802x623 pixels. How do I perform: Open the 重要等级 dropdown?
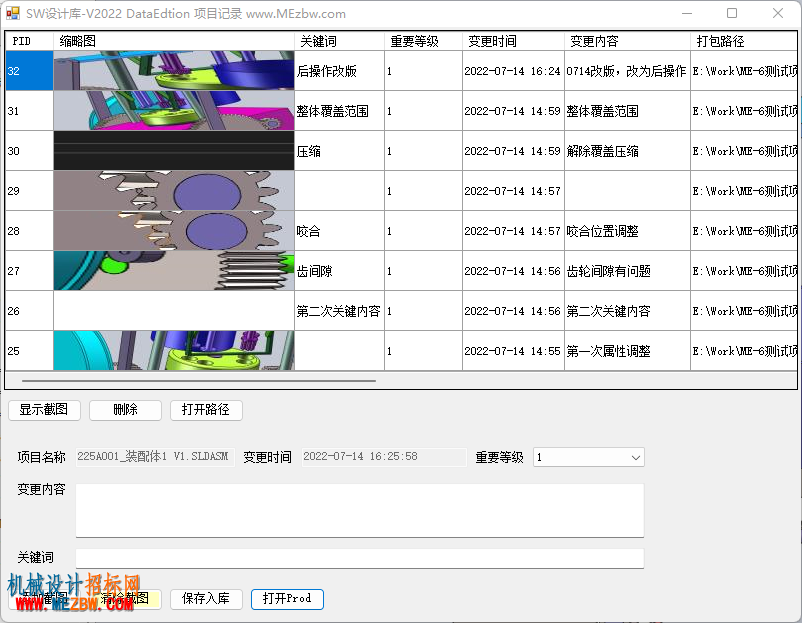tap(589, 457)
